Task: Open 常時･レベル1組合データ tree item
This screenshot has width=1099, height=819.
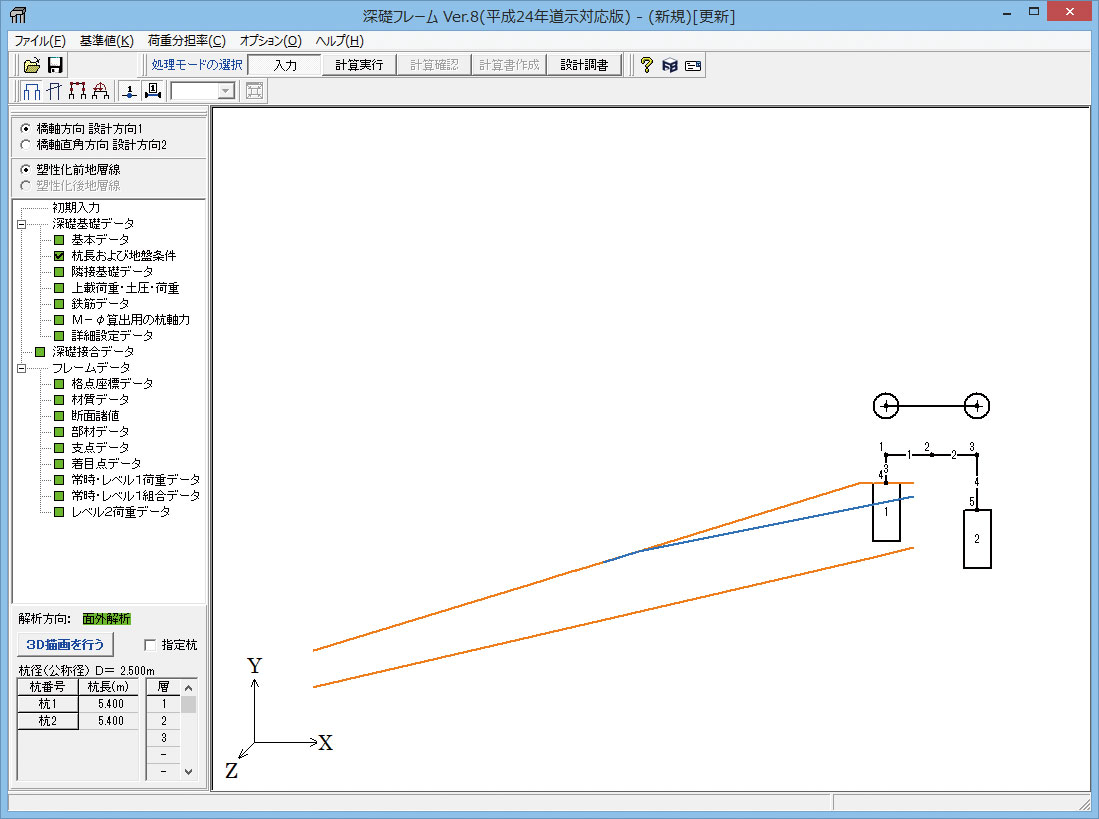Action: 135,496
